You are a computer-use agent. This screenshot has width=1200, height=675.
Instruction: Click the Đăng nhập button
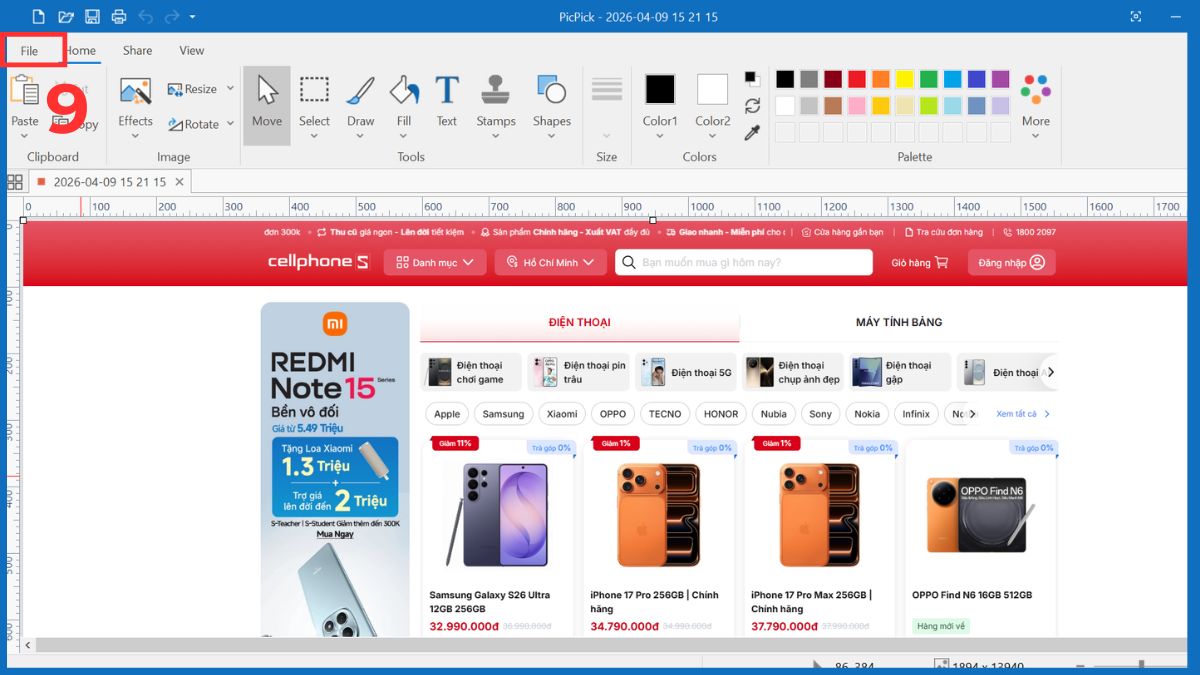(x=1011, y=262)
